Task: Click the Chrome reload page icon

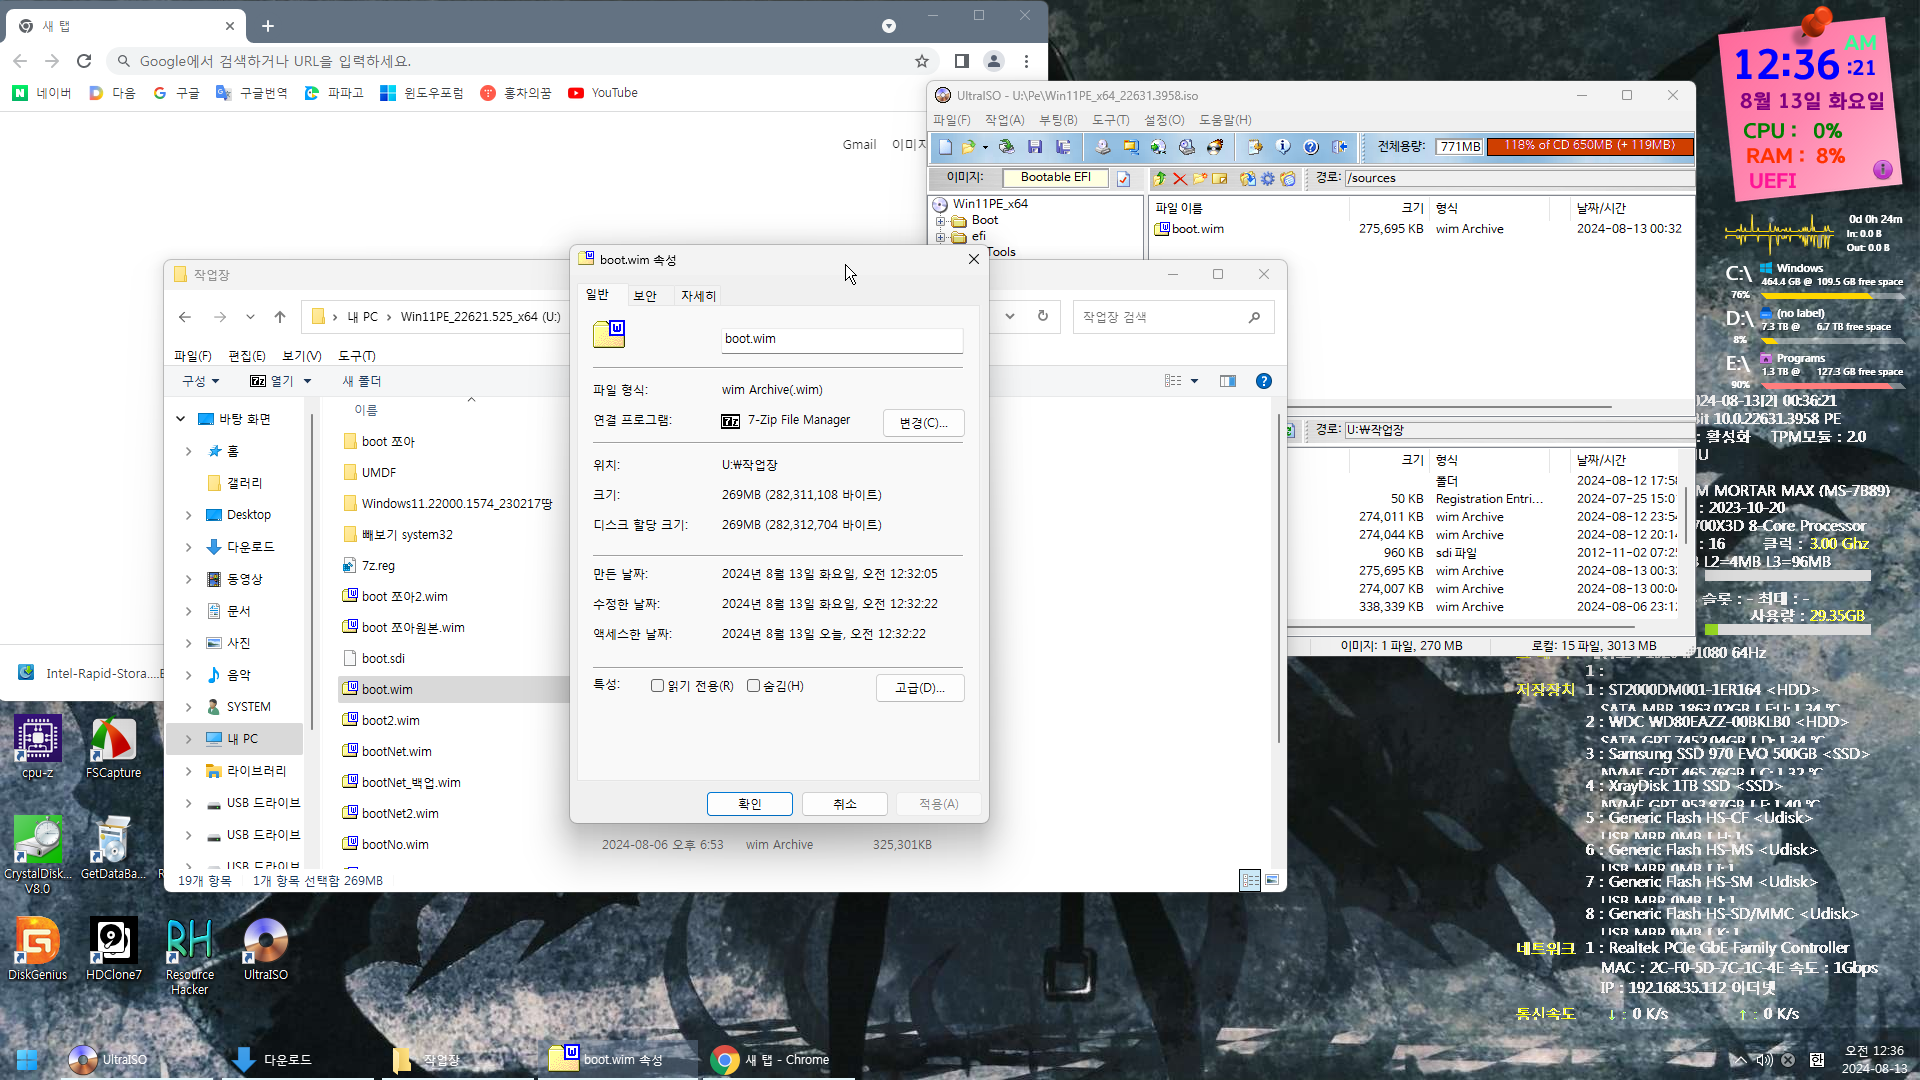Action: (x=84, y=61)
